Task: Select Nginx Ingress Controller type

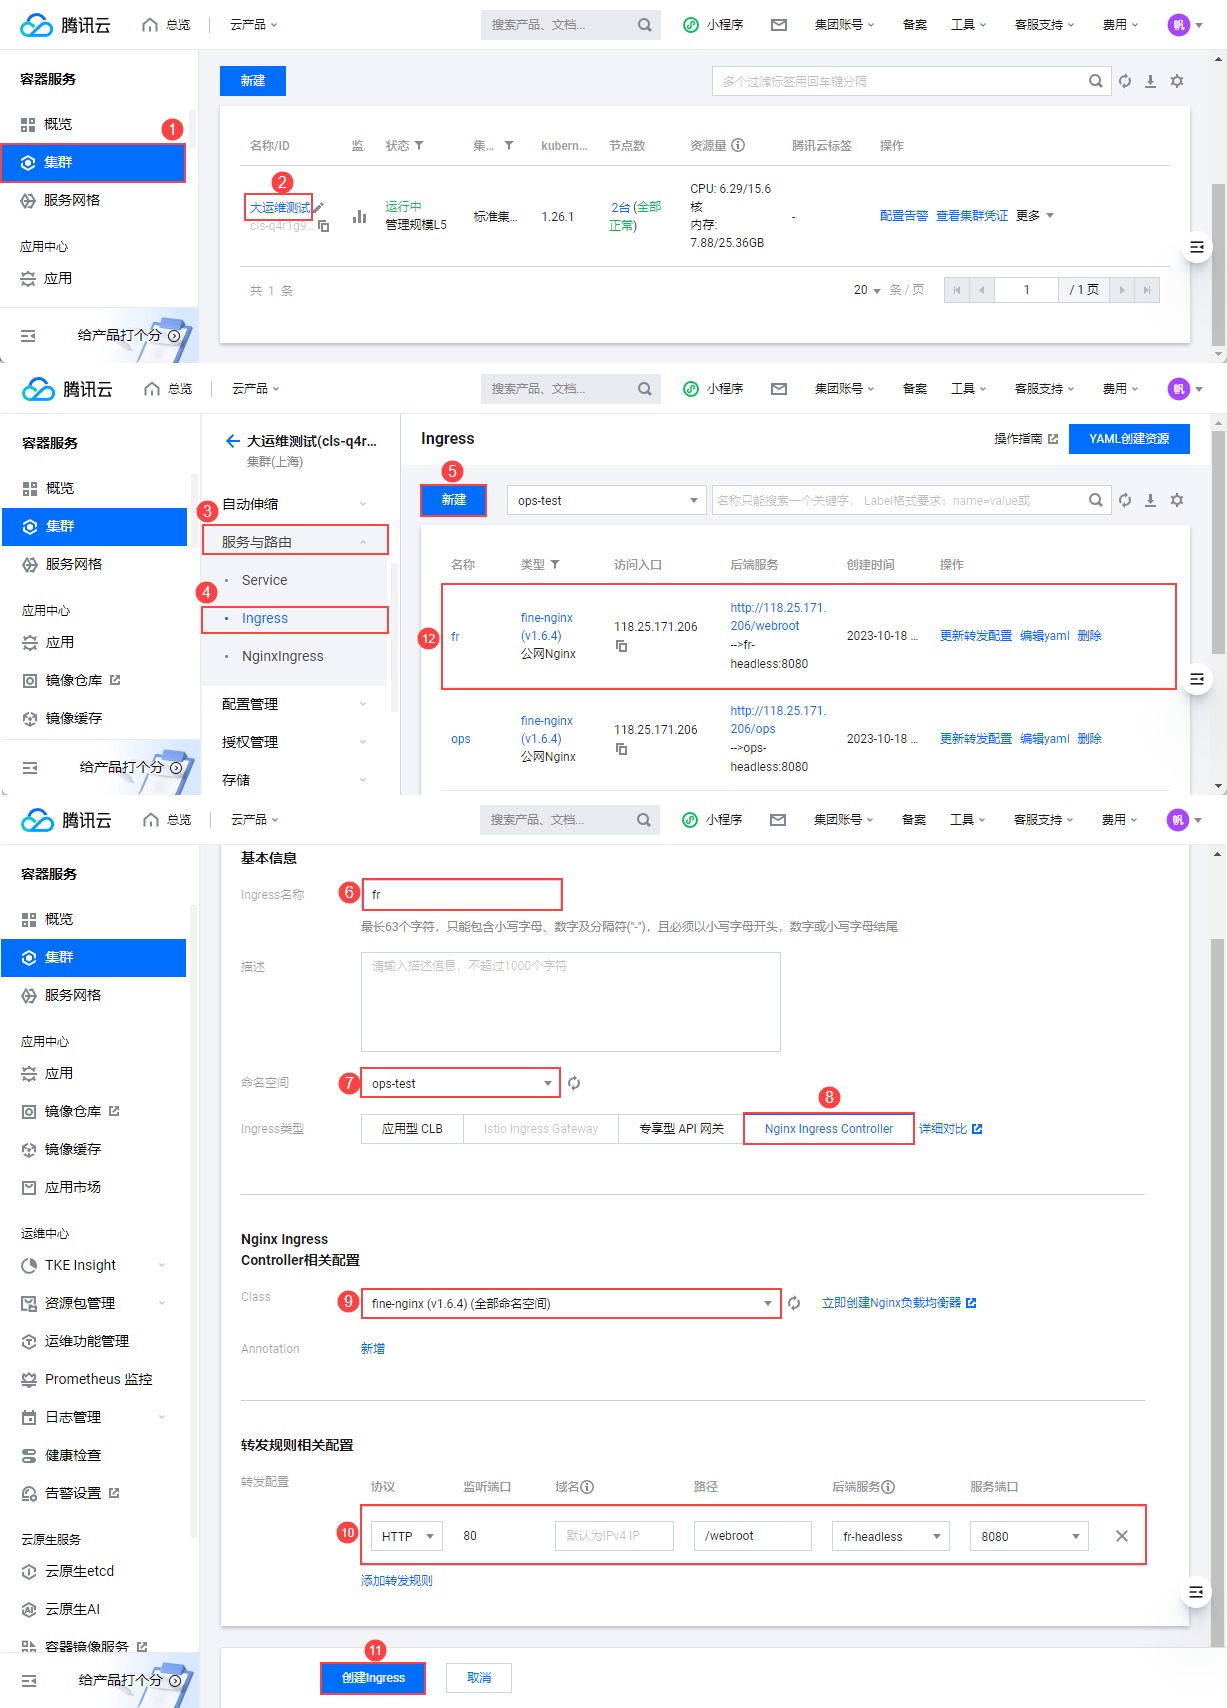Action: tap(829, 1129)
